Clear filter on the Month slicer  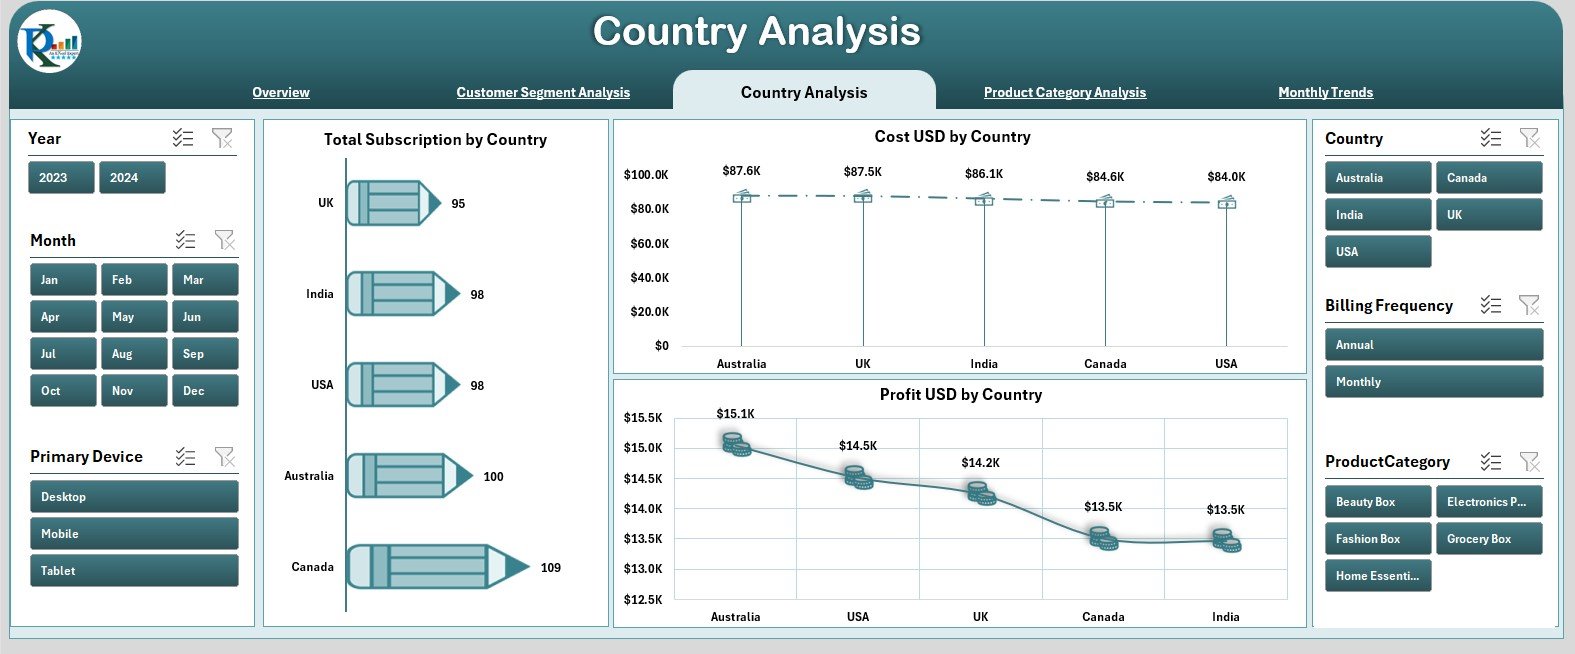point(225,240)
